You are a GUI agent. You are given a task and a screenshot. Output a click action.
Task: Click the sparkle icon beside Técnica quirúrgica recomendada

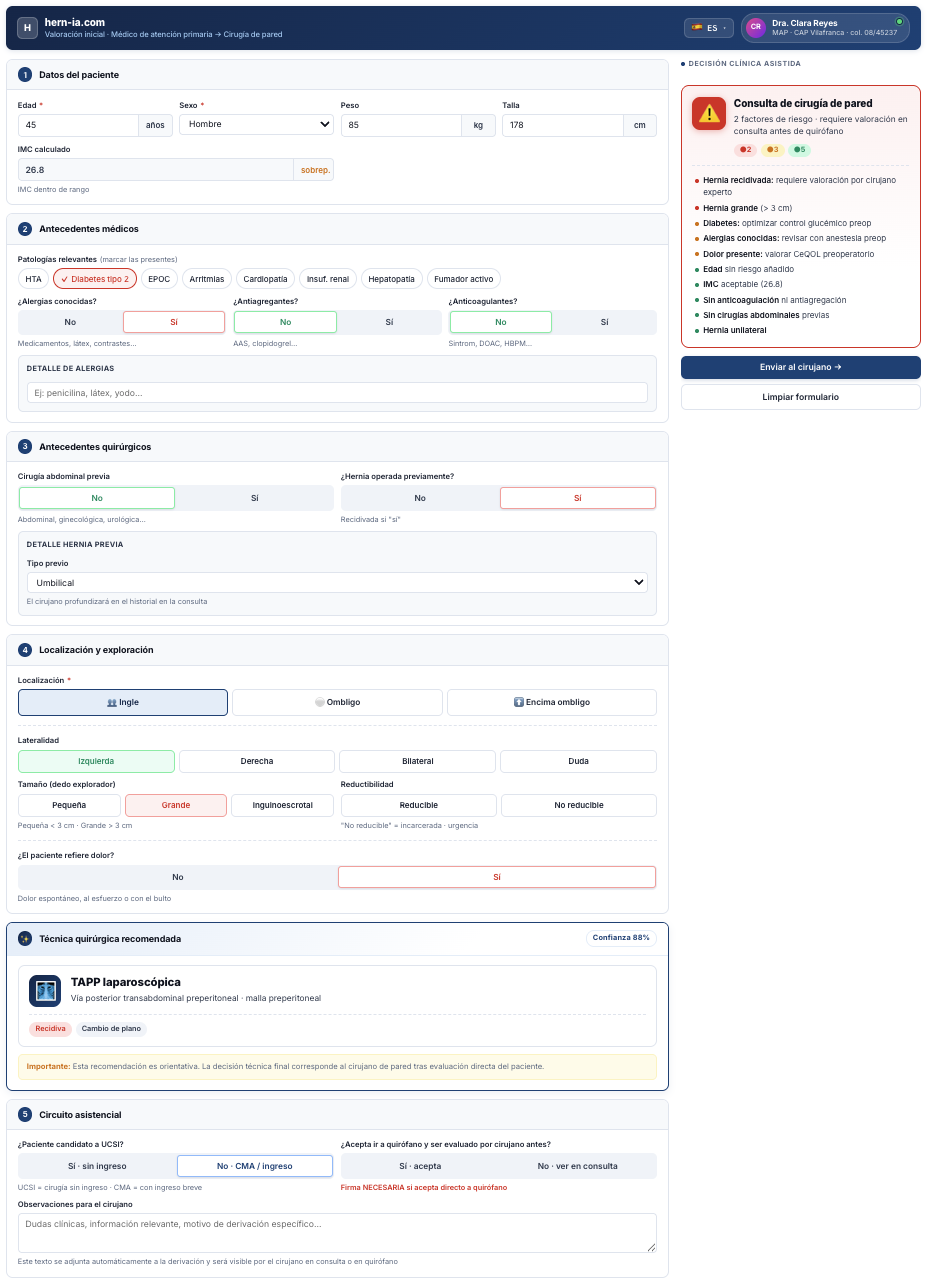25,939
